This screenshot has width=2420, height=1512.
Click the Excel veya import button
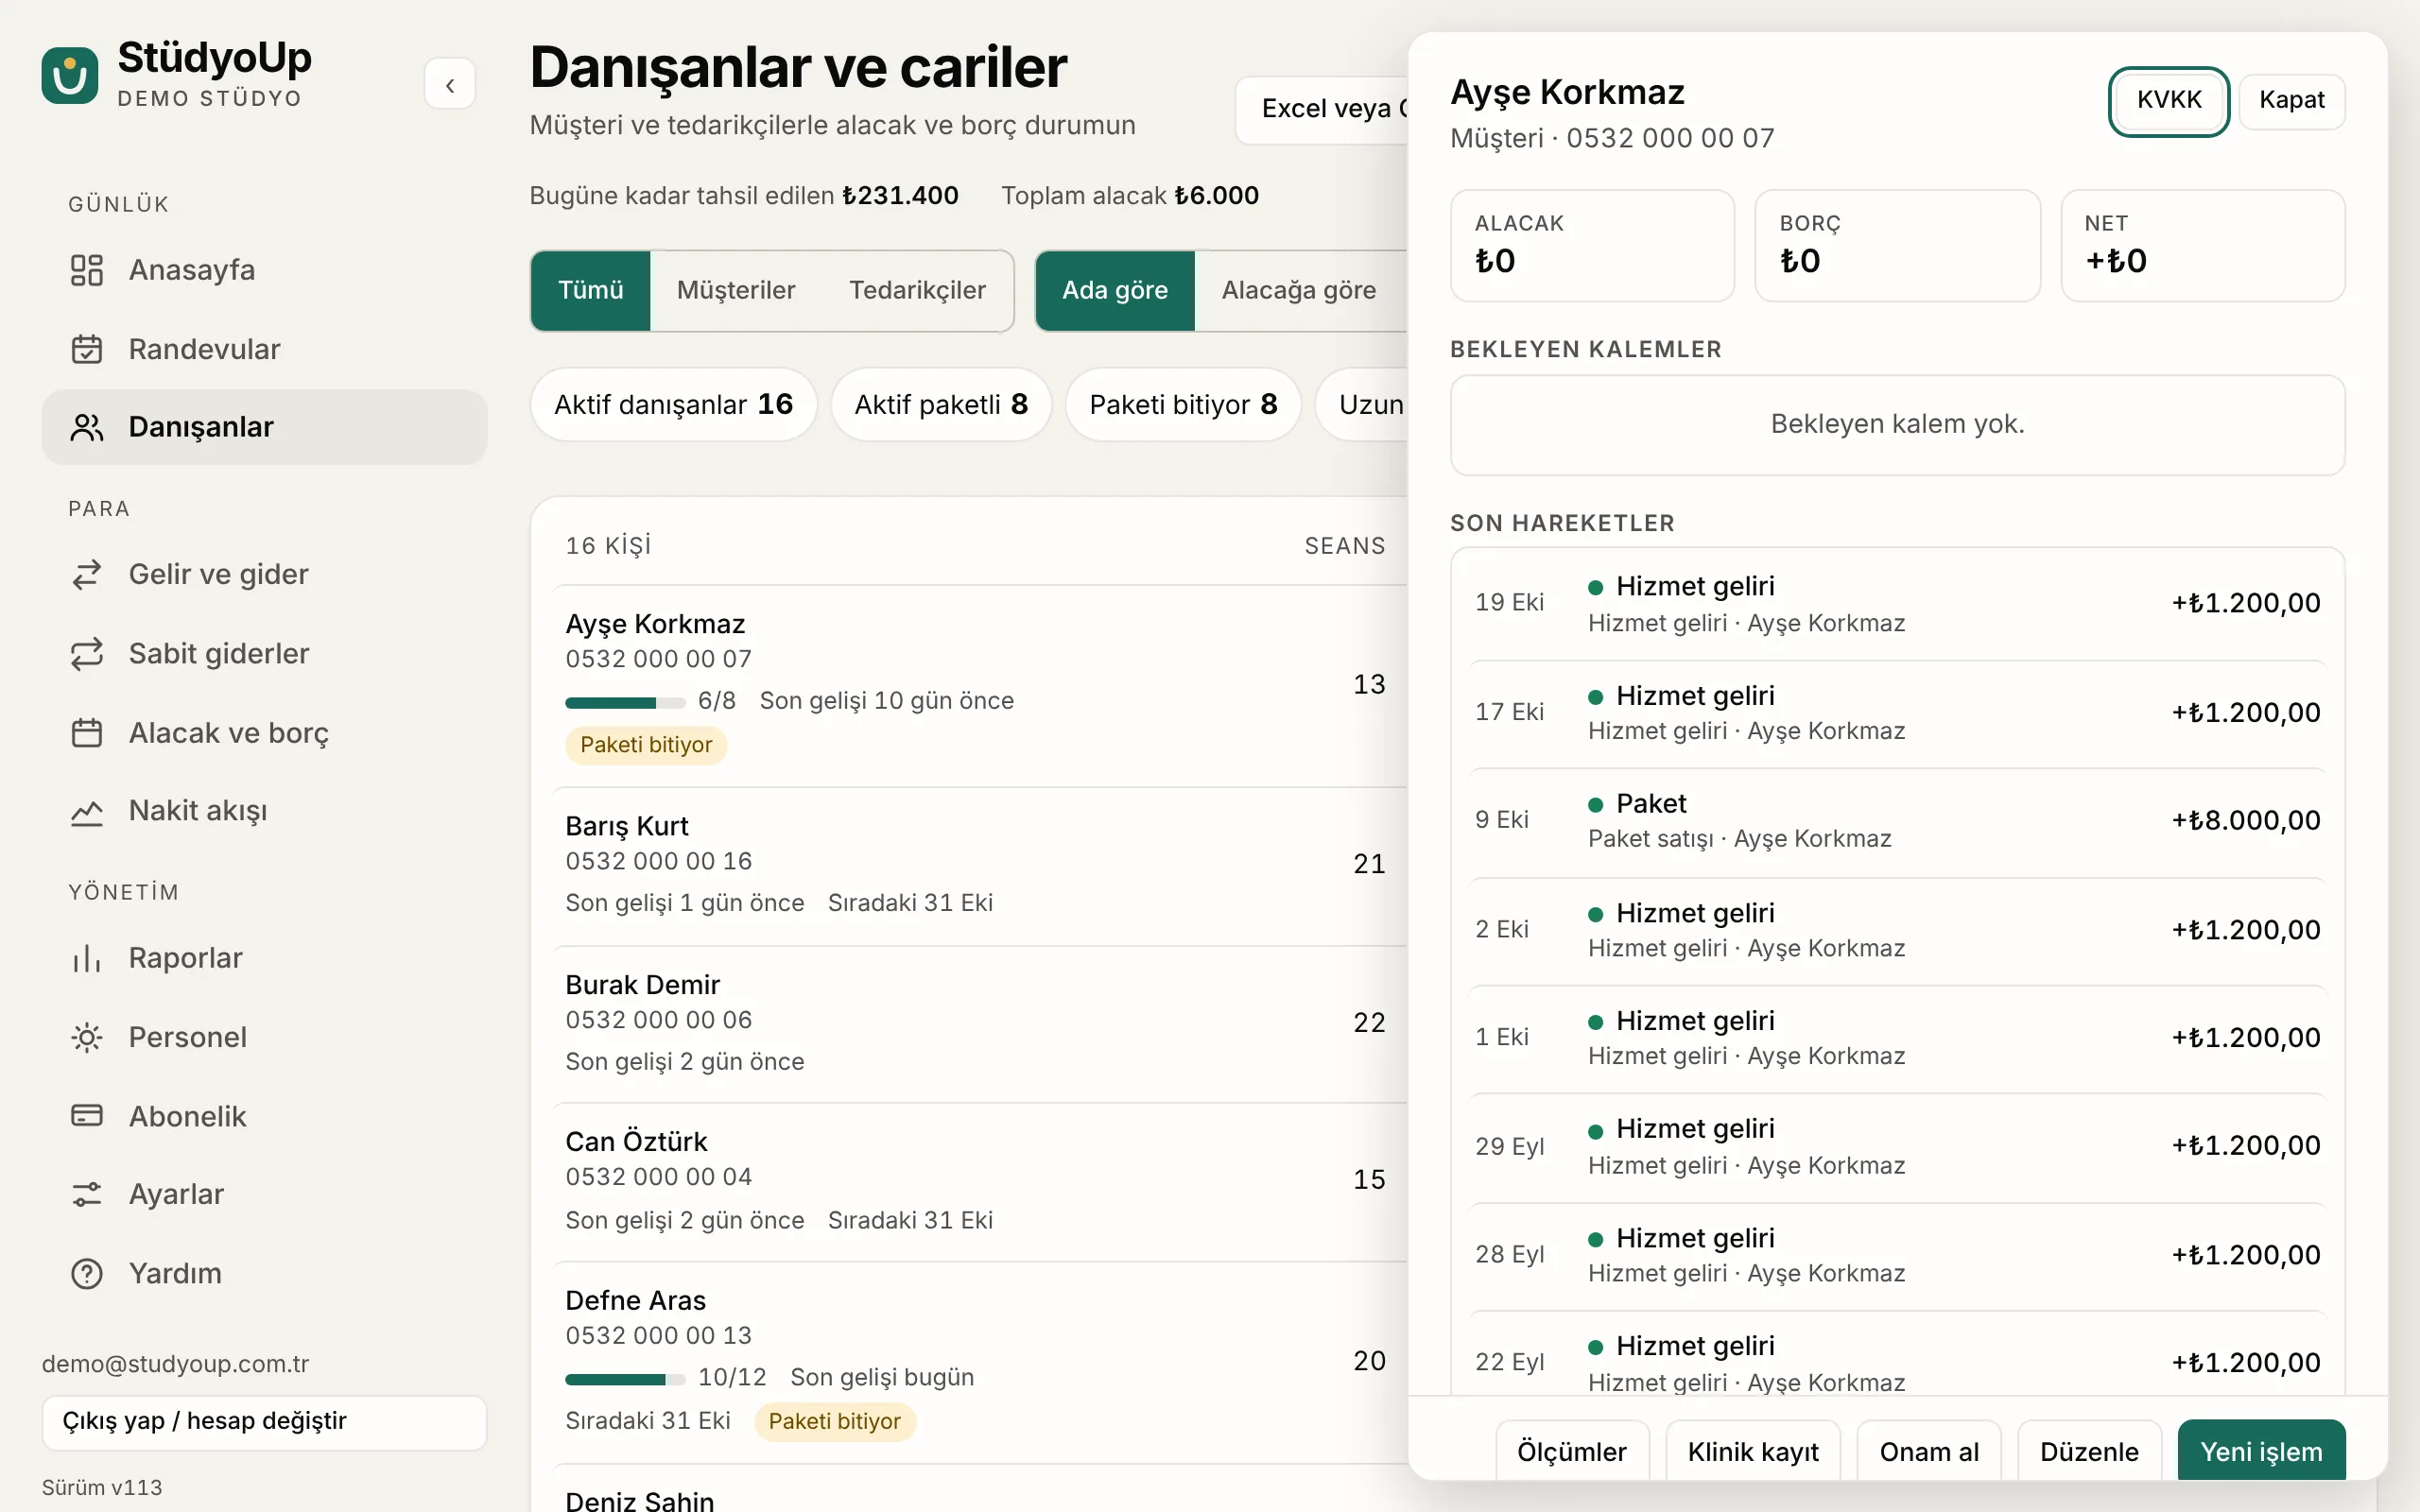pyautogui.click(x=1321, y=109)
